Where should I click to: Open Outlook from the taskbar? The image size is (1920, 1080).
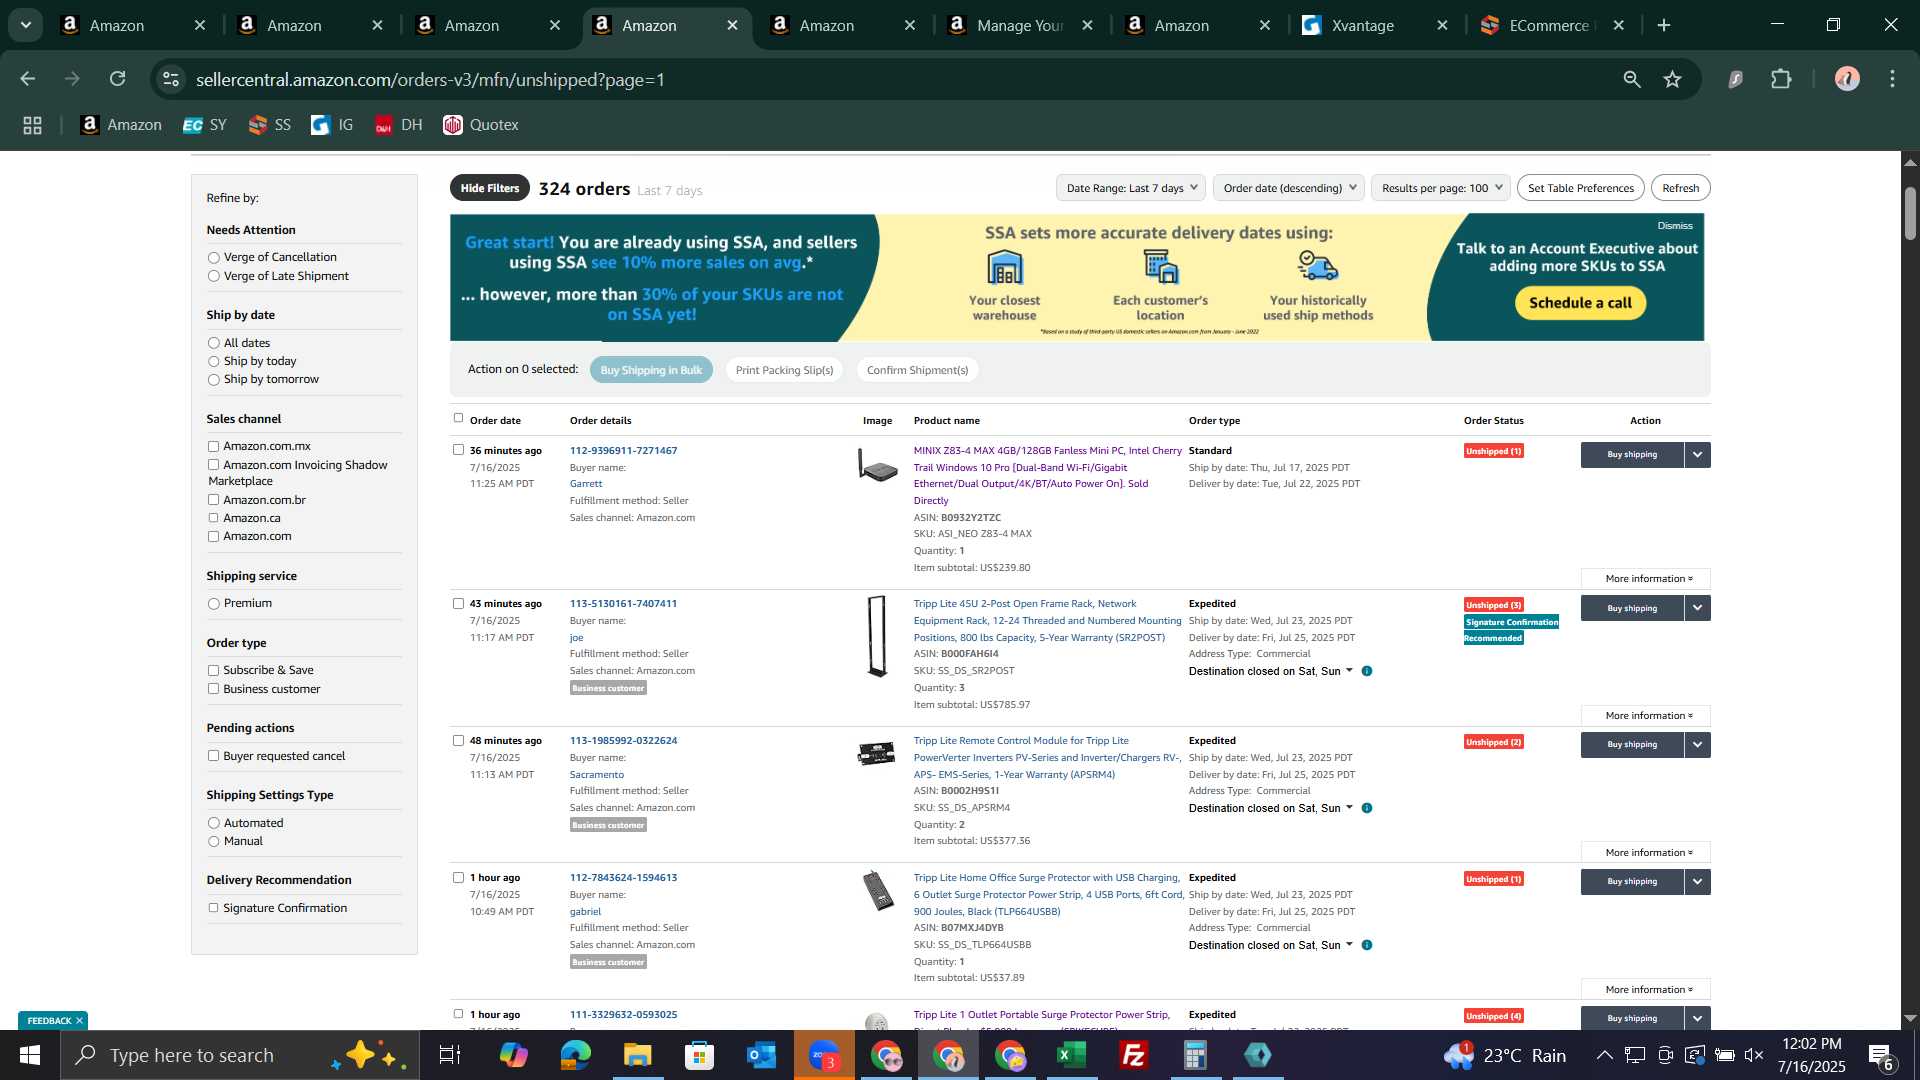click(x=761, y=1055)
